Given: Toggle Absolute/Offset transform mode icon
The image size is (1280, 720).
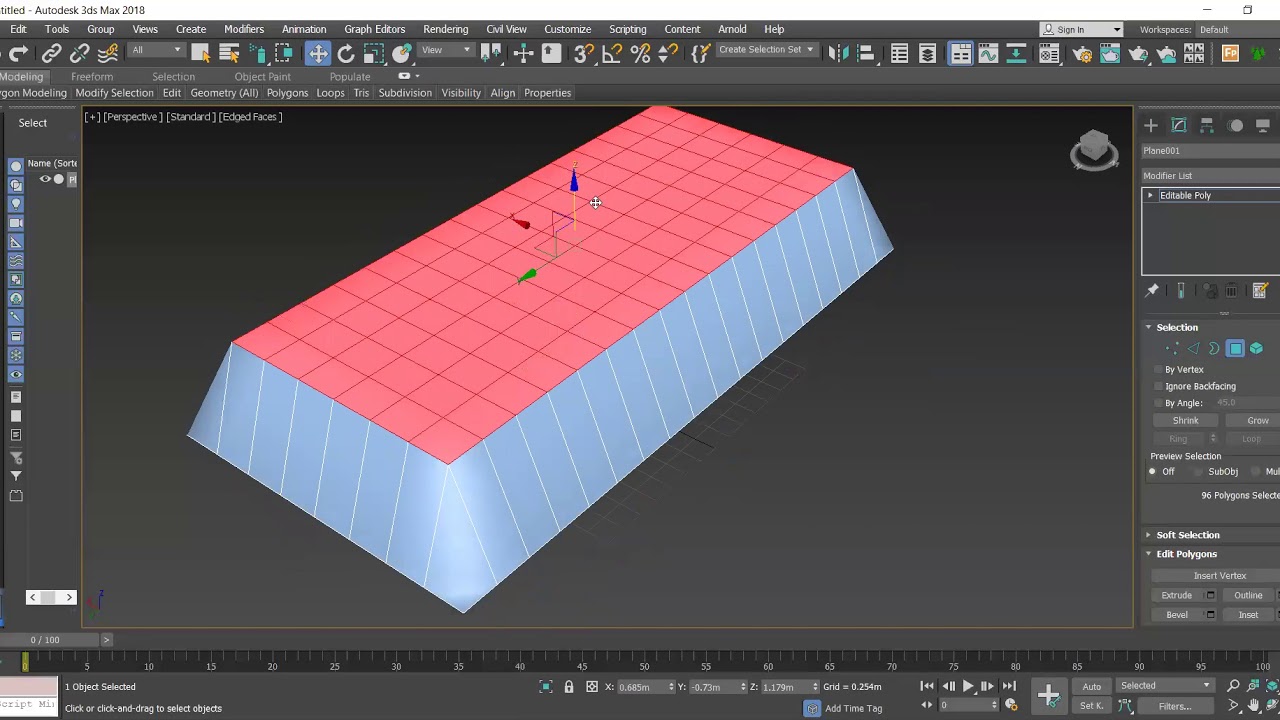Looking at the screenshot, I should pos(592,687).
